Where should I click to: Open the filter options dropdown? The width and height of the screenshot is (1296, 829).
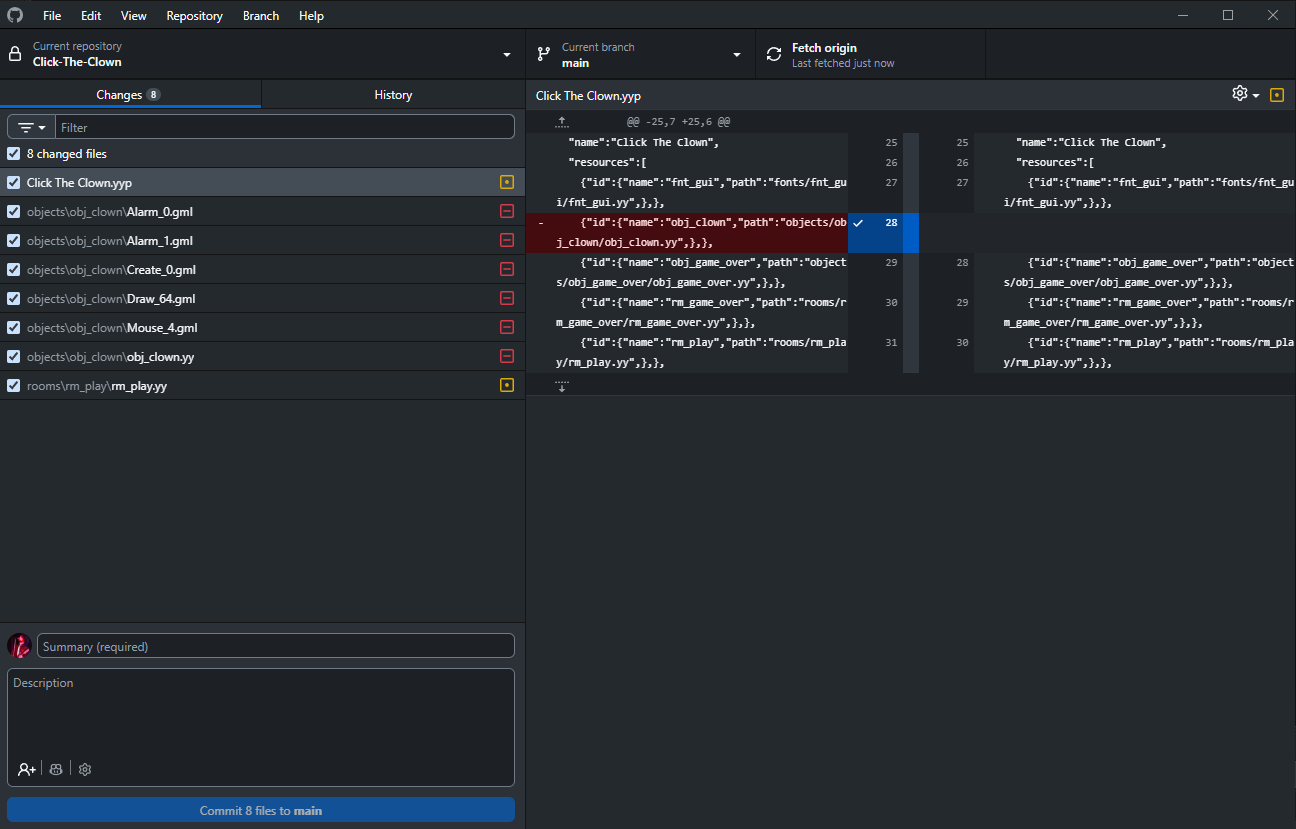32,127
